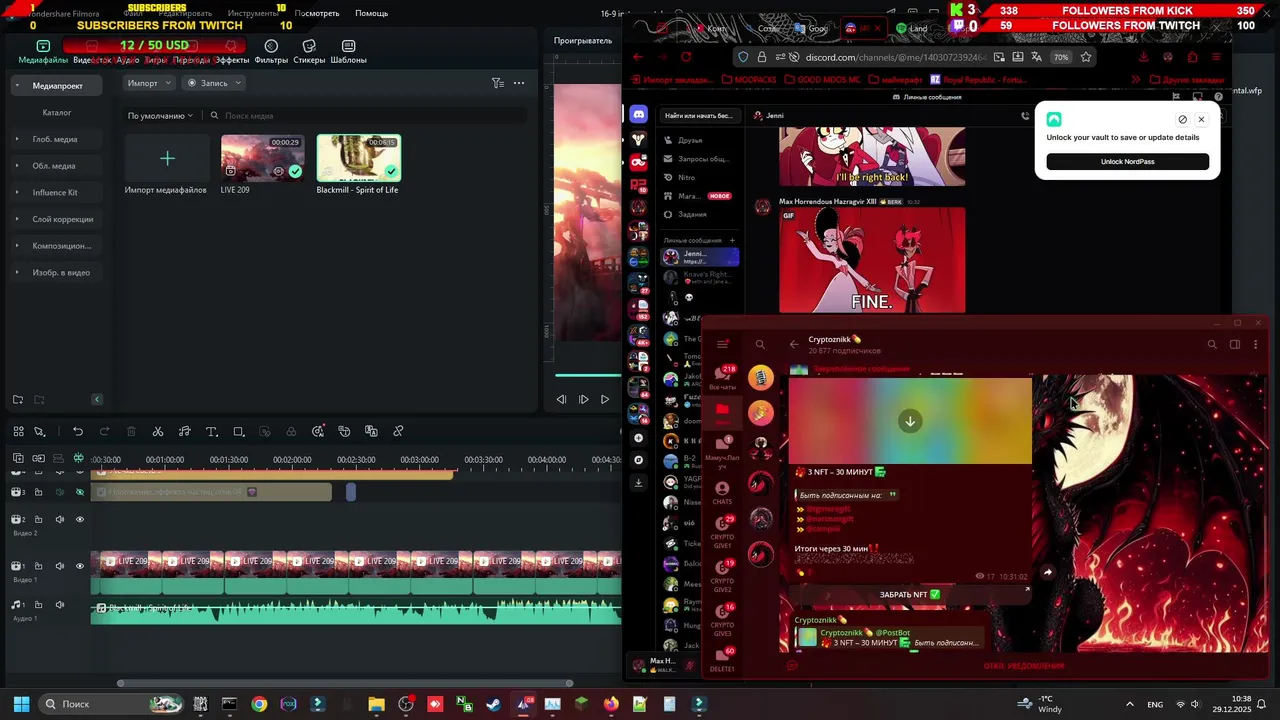Open the Filmora Медиафайлы tab
Viewport: 1280px width, 720px height.
click(x=43, y=53)
